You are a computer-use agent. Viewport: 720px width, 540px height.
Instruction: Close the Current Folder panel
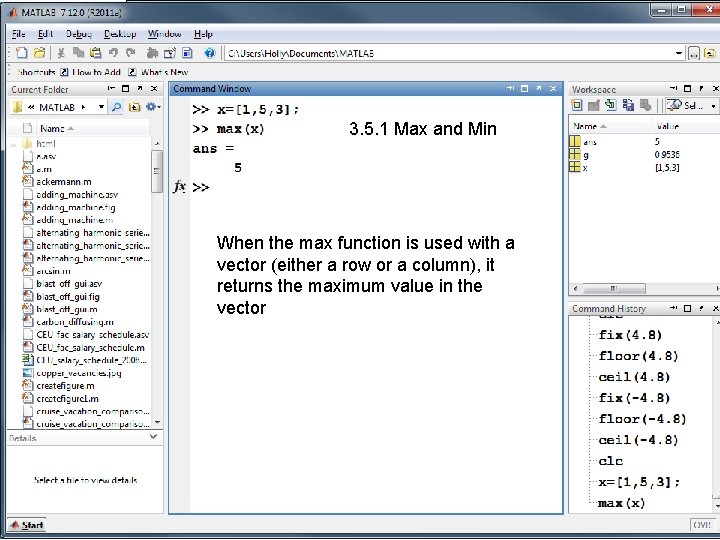tap(154, 89)
